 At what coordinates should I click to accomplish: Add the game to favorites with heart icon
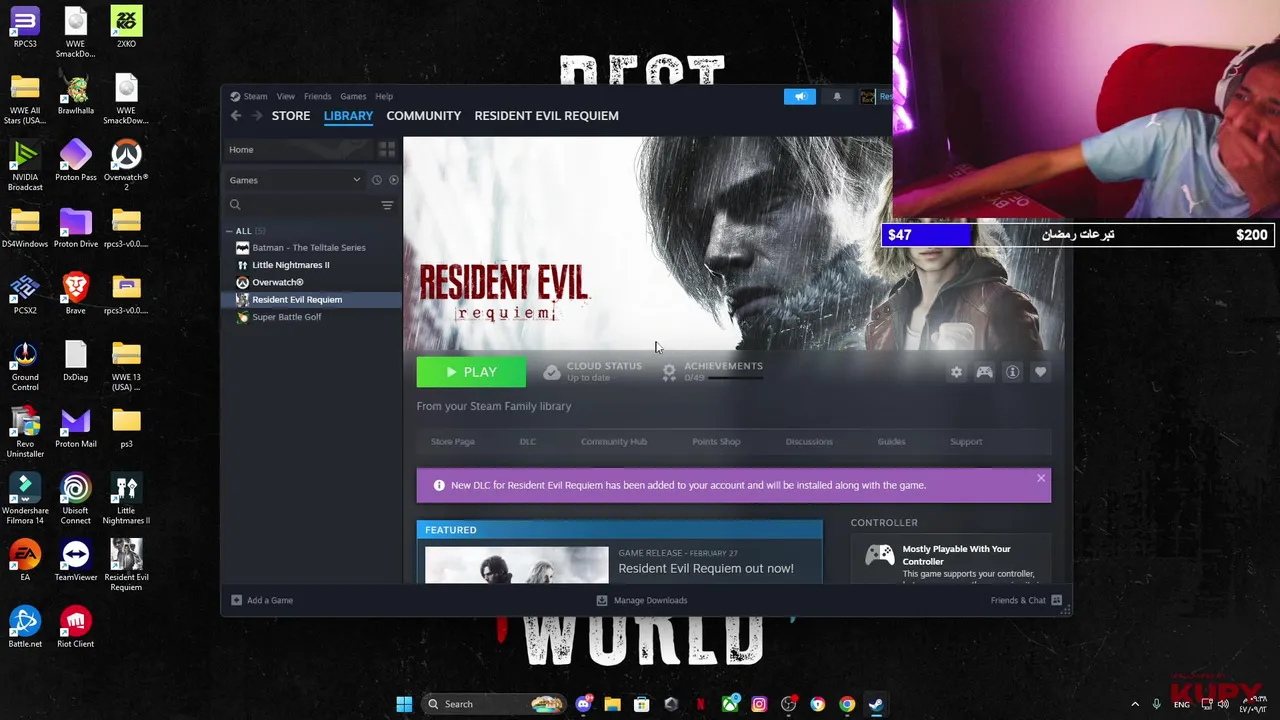pyautogui.click(x=1041, y=372)
